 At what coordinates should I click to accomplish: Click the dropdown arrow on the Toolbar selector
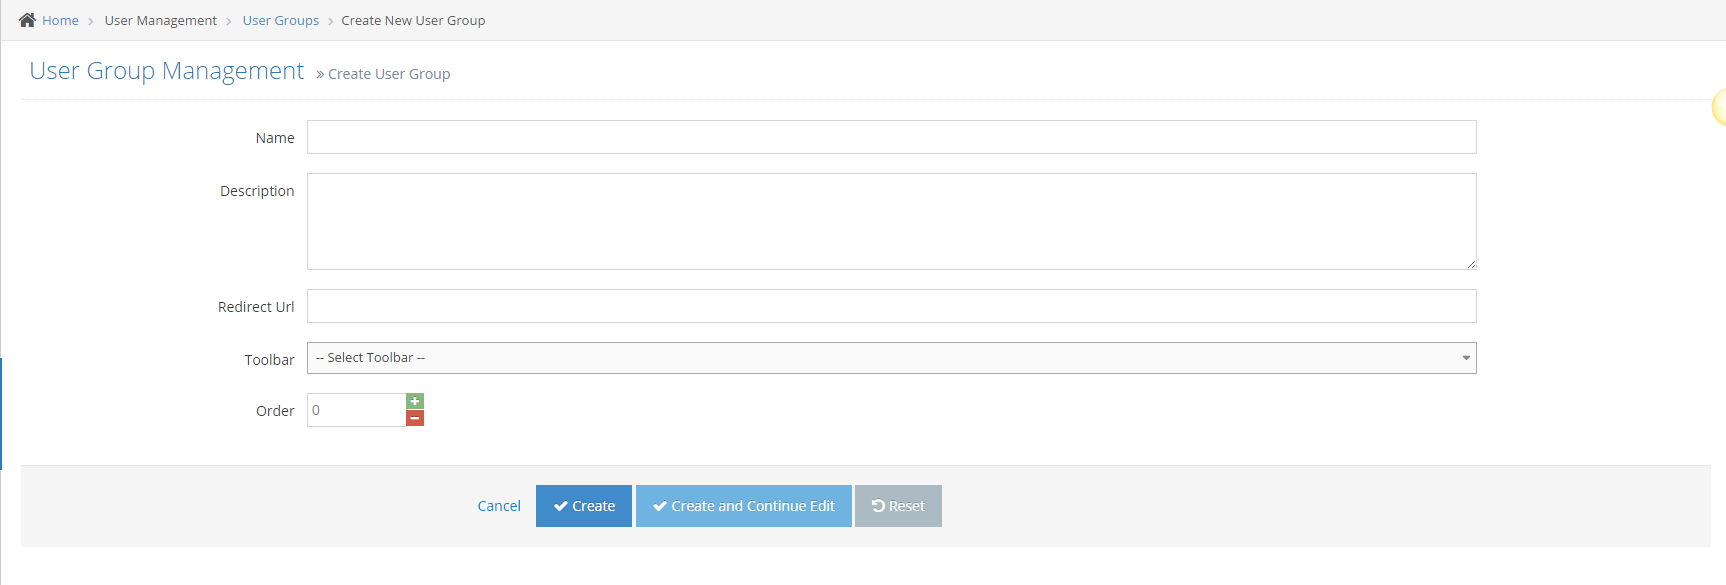1465,357
